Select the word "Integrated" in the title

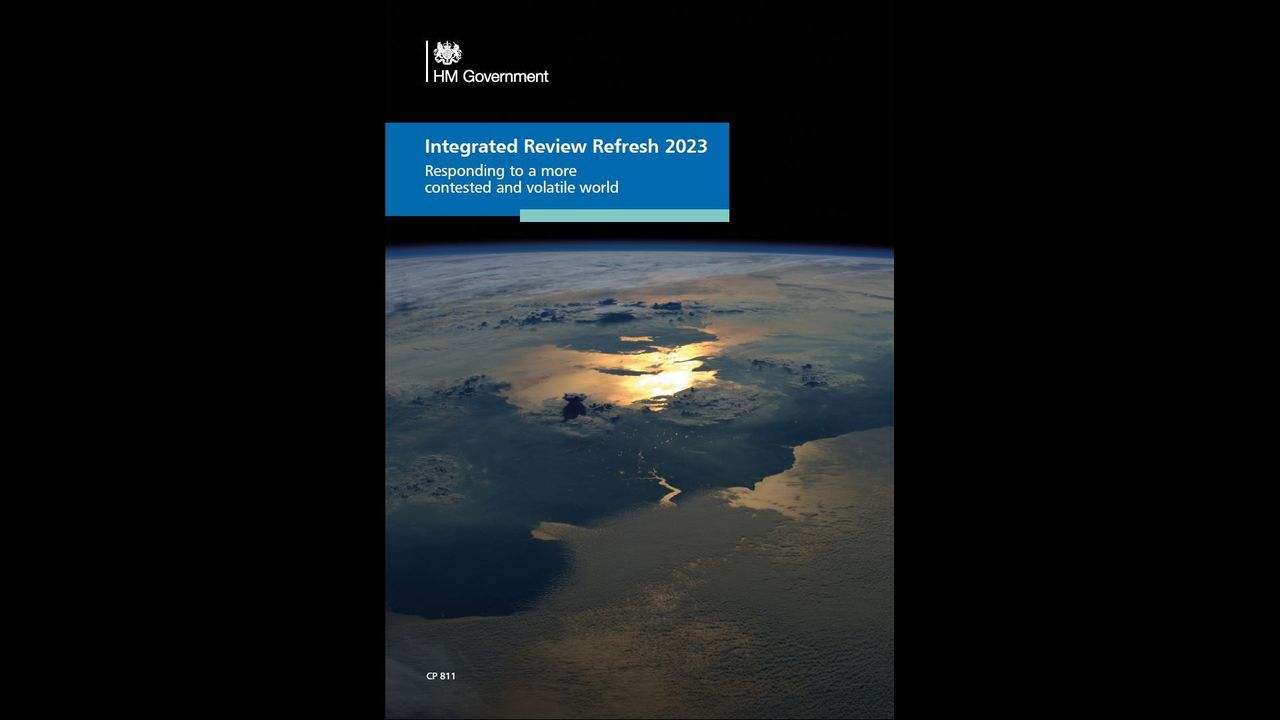471,146
